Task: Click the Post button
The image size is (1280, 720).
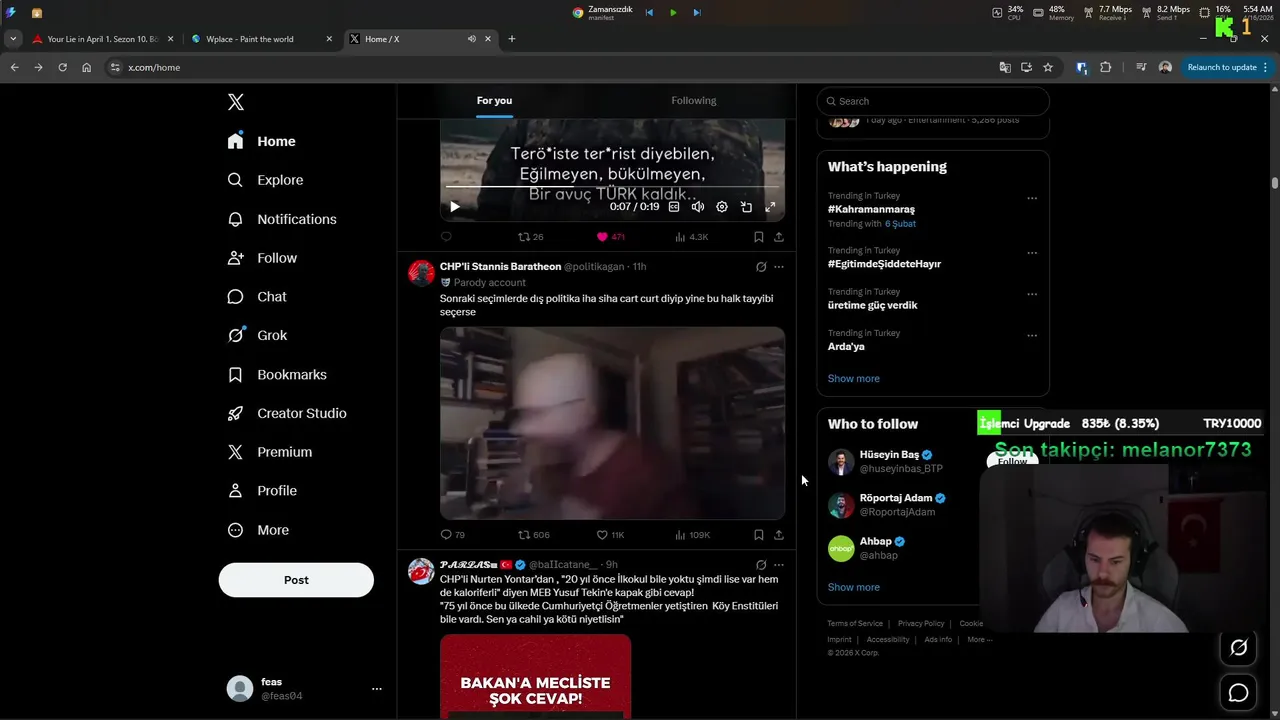Action: tap(296, 580)
